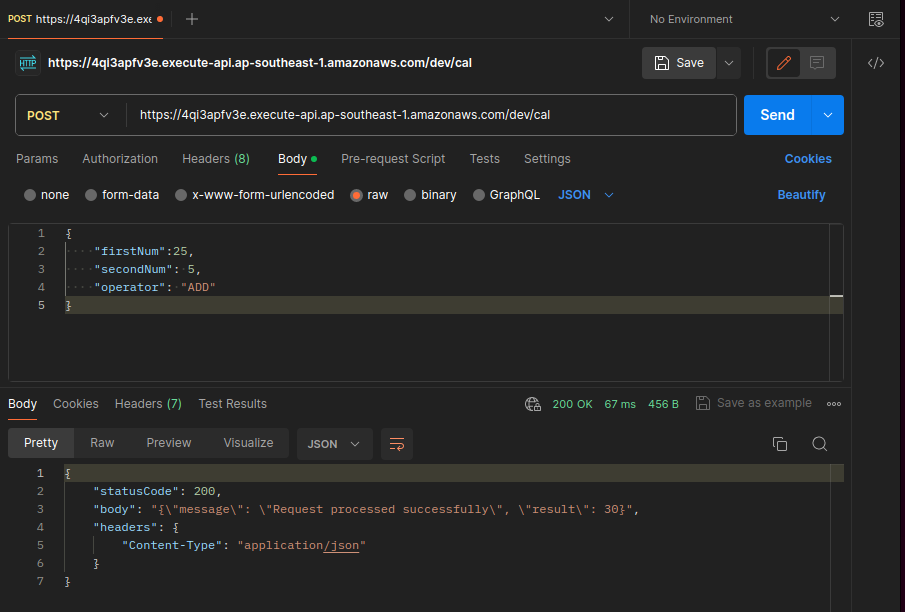Image resolution: width=905 pixels, height=612 pixels.
Task: Copy the response body to clipboard
Action: point(780,444)
